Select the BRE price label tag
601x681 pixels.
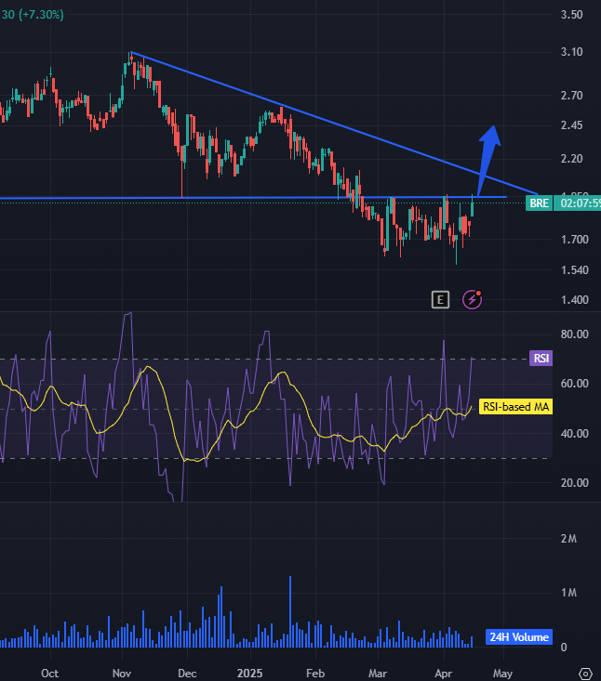[x=539, y=203]
